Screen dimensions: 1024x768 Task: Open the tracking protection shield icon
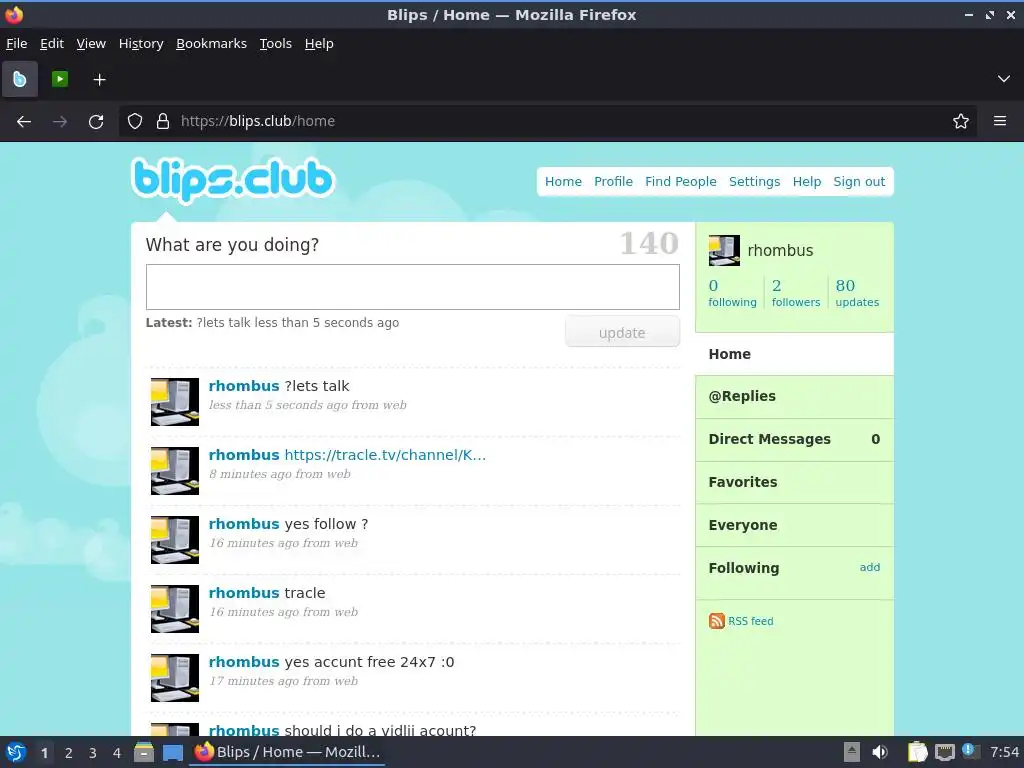point(135,121)
